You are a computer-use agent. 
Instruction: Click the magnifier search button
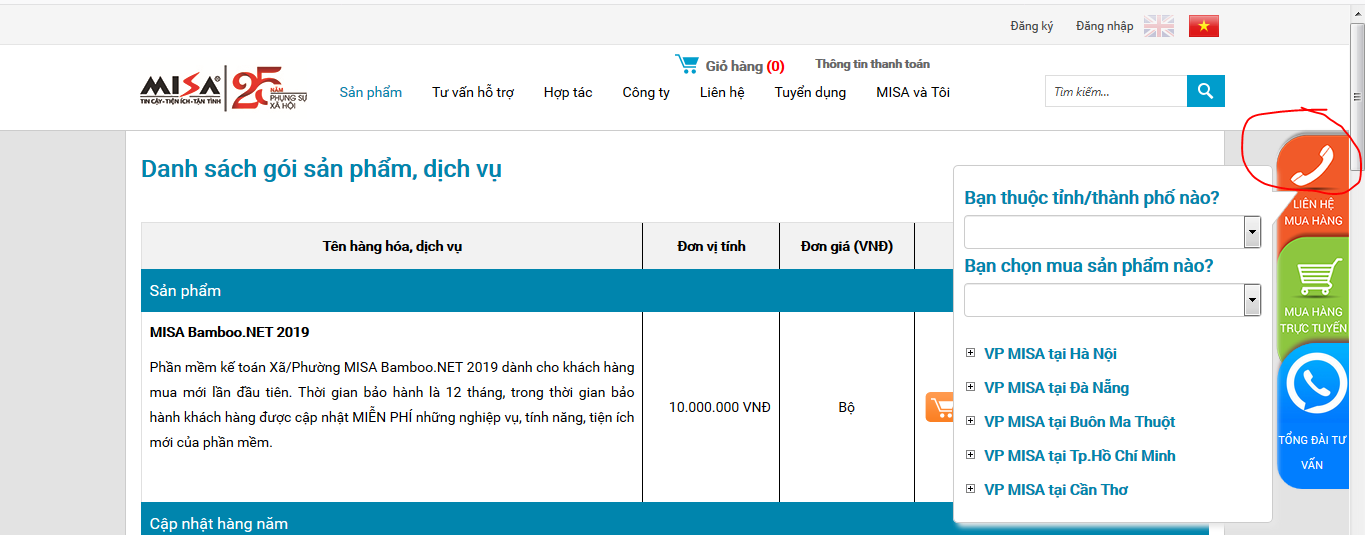click(x=1206, y=91)
